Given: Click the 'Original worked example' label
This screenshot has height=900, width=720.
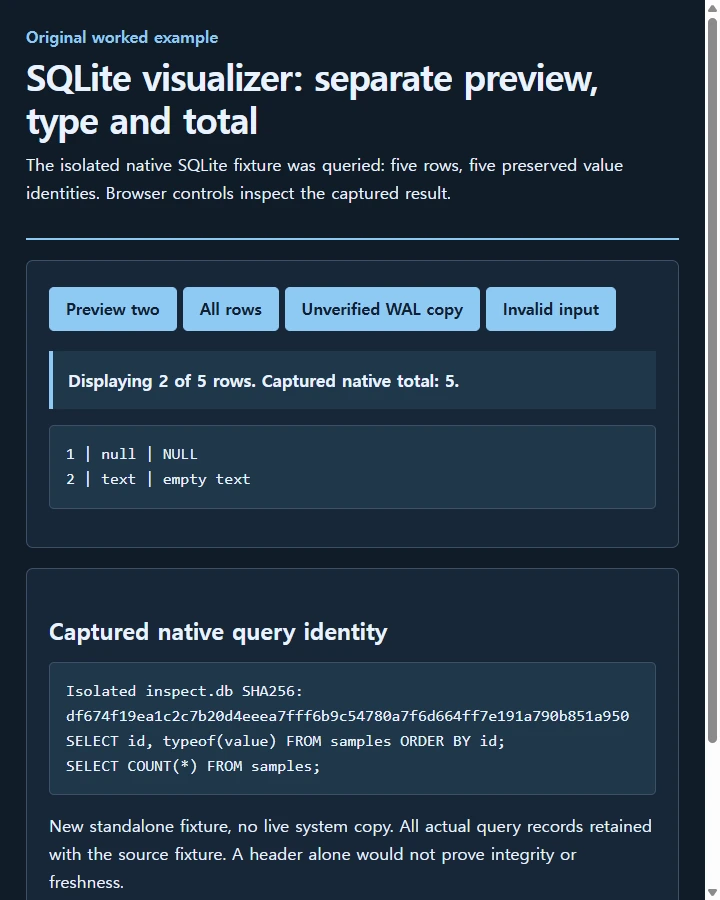Looking at the screenshot, I should pos(122,37).
